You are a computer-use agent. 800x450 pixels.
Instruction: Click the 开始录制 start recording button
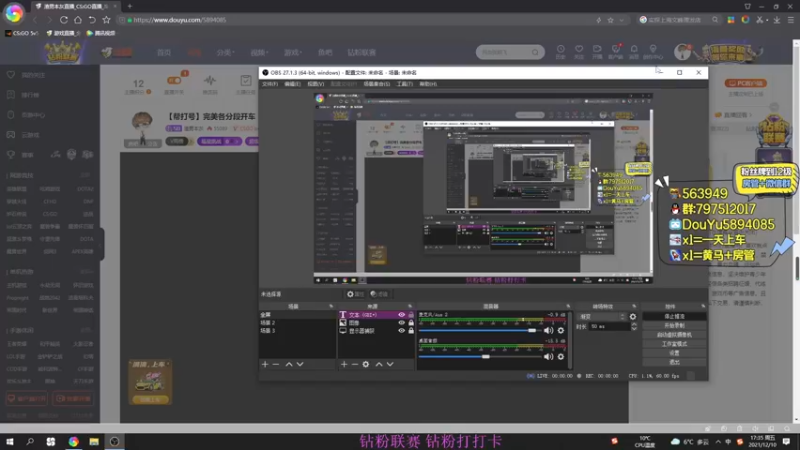674,326
